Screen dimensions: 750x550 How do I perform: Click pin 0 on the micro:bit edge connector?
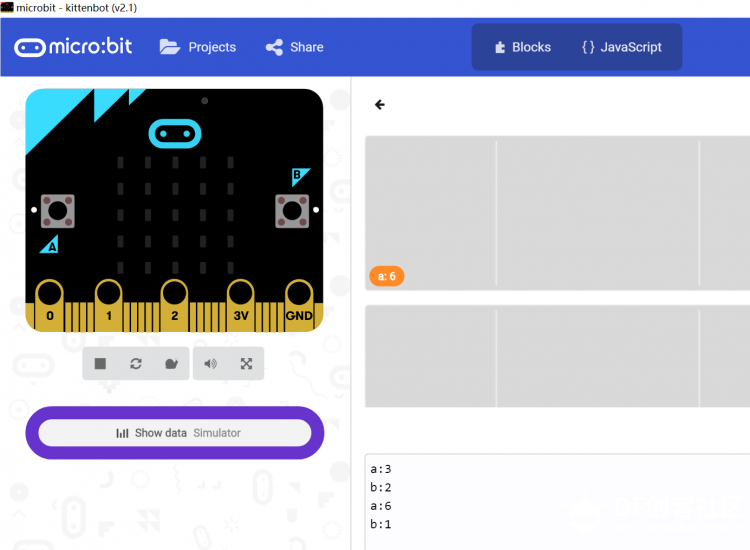(x=50, y=305)
